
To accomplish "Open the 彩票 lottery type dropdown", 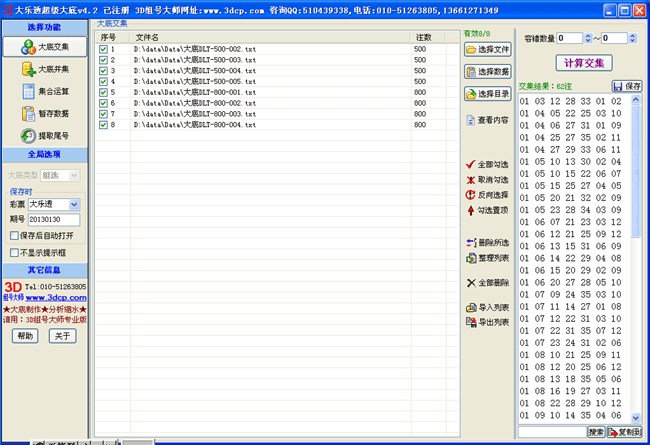I will tap(74, 204).
